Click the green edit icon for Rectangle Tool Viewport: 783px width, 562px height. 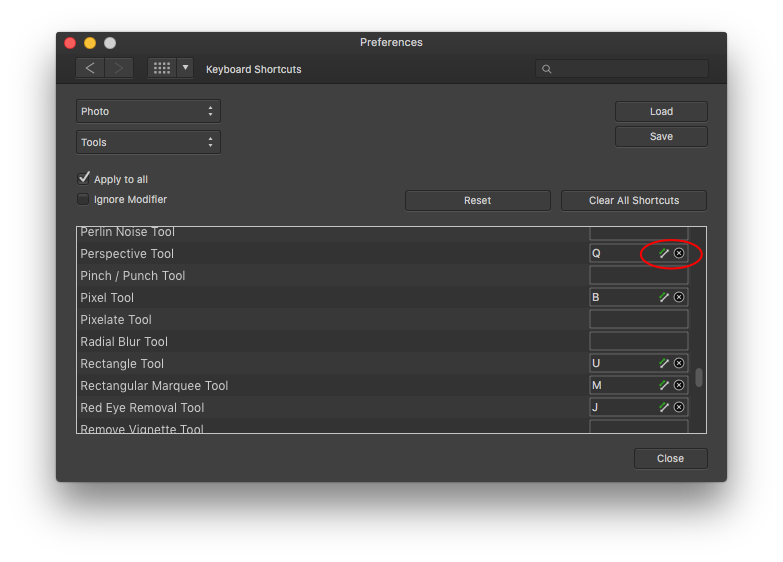tap(664, 363)
